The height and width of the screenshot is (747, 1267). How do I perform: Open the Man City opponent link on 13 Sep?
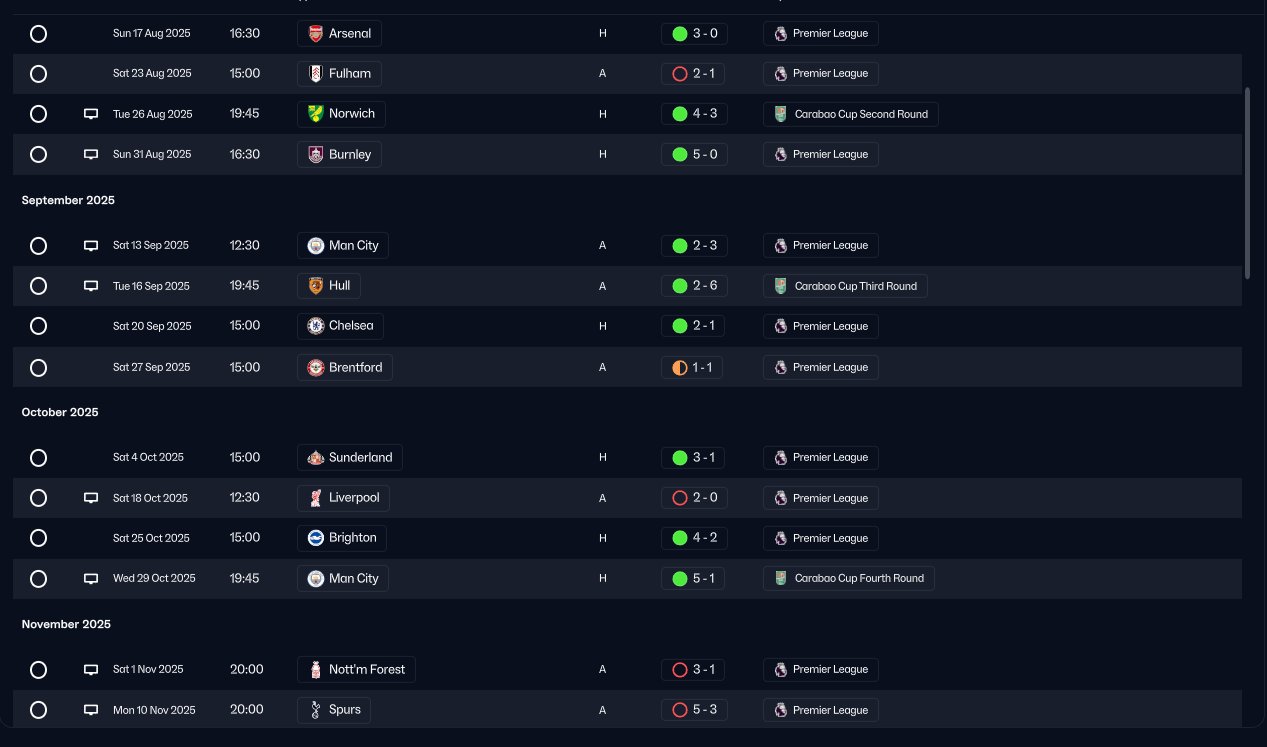(344, 245)
